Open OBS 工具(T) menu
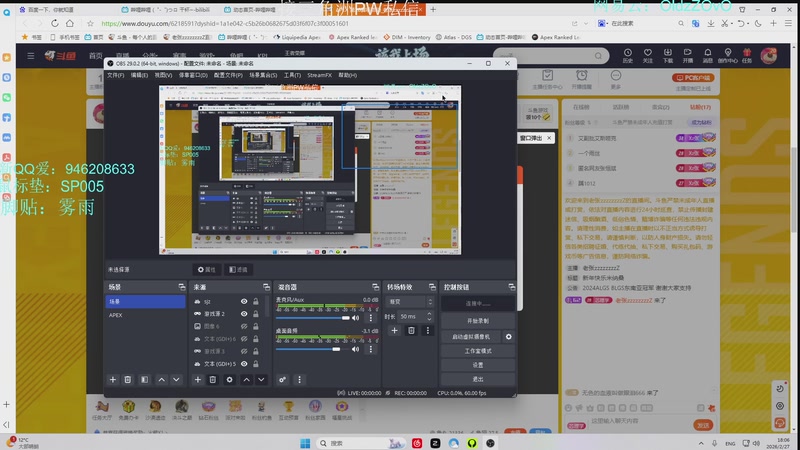The width and height of the screenshot is (800, 450). (292, 75)
